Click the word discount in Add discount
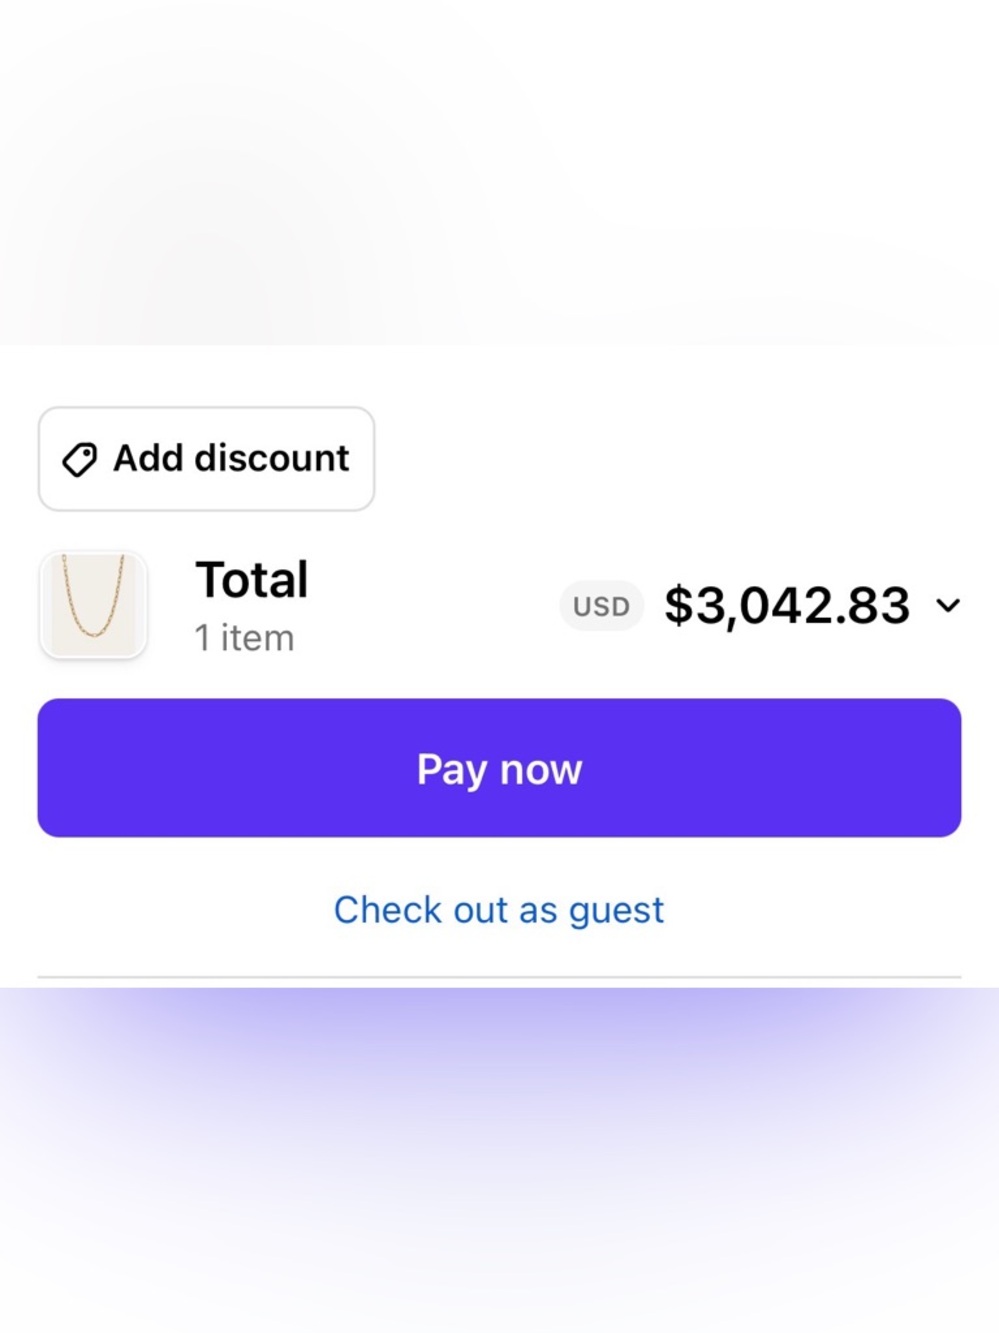999x1333 pixels. [272, 458]
